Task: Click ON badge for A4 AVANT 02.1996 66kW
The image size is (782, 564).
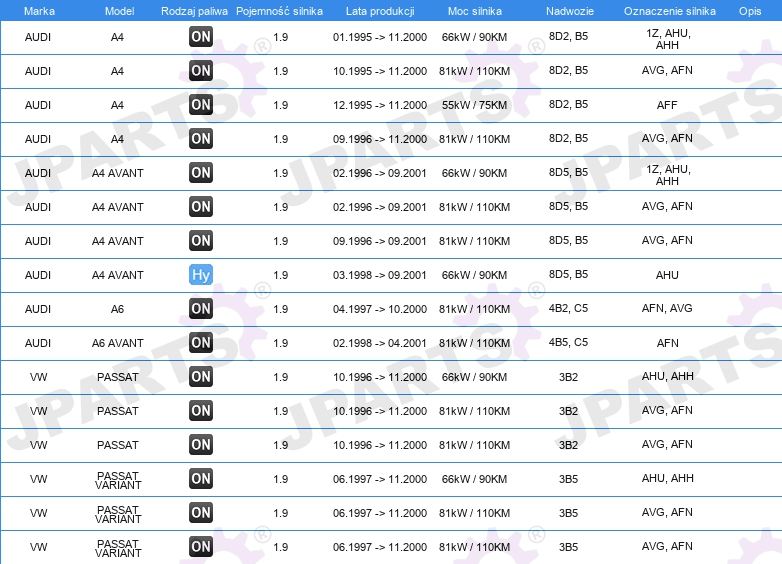Action: tap(200, 173)
